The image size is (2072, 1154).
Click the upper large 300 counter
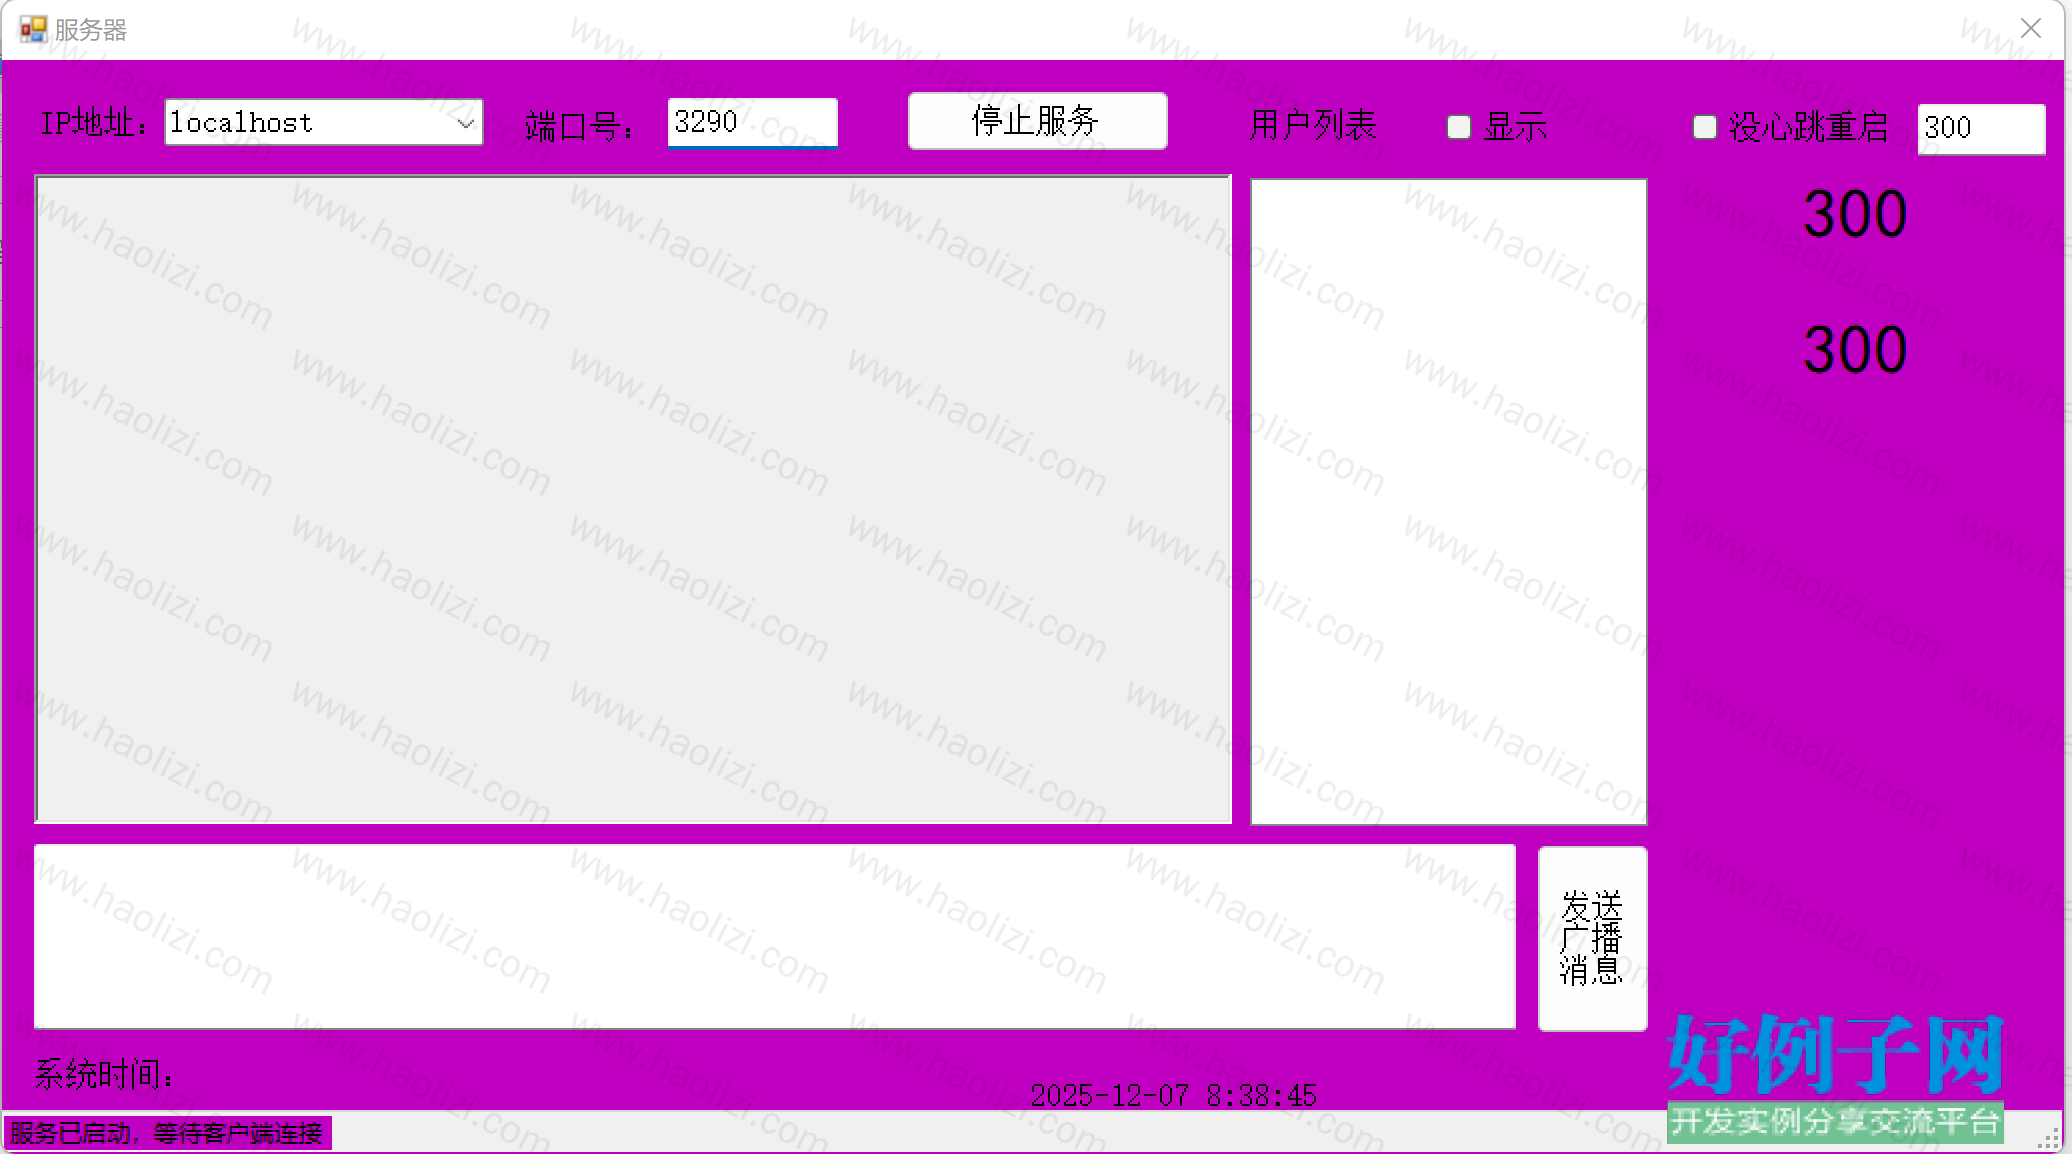[1855, 213]
